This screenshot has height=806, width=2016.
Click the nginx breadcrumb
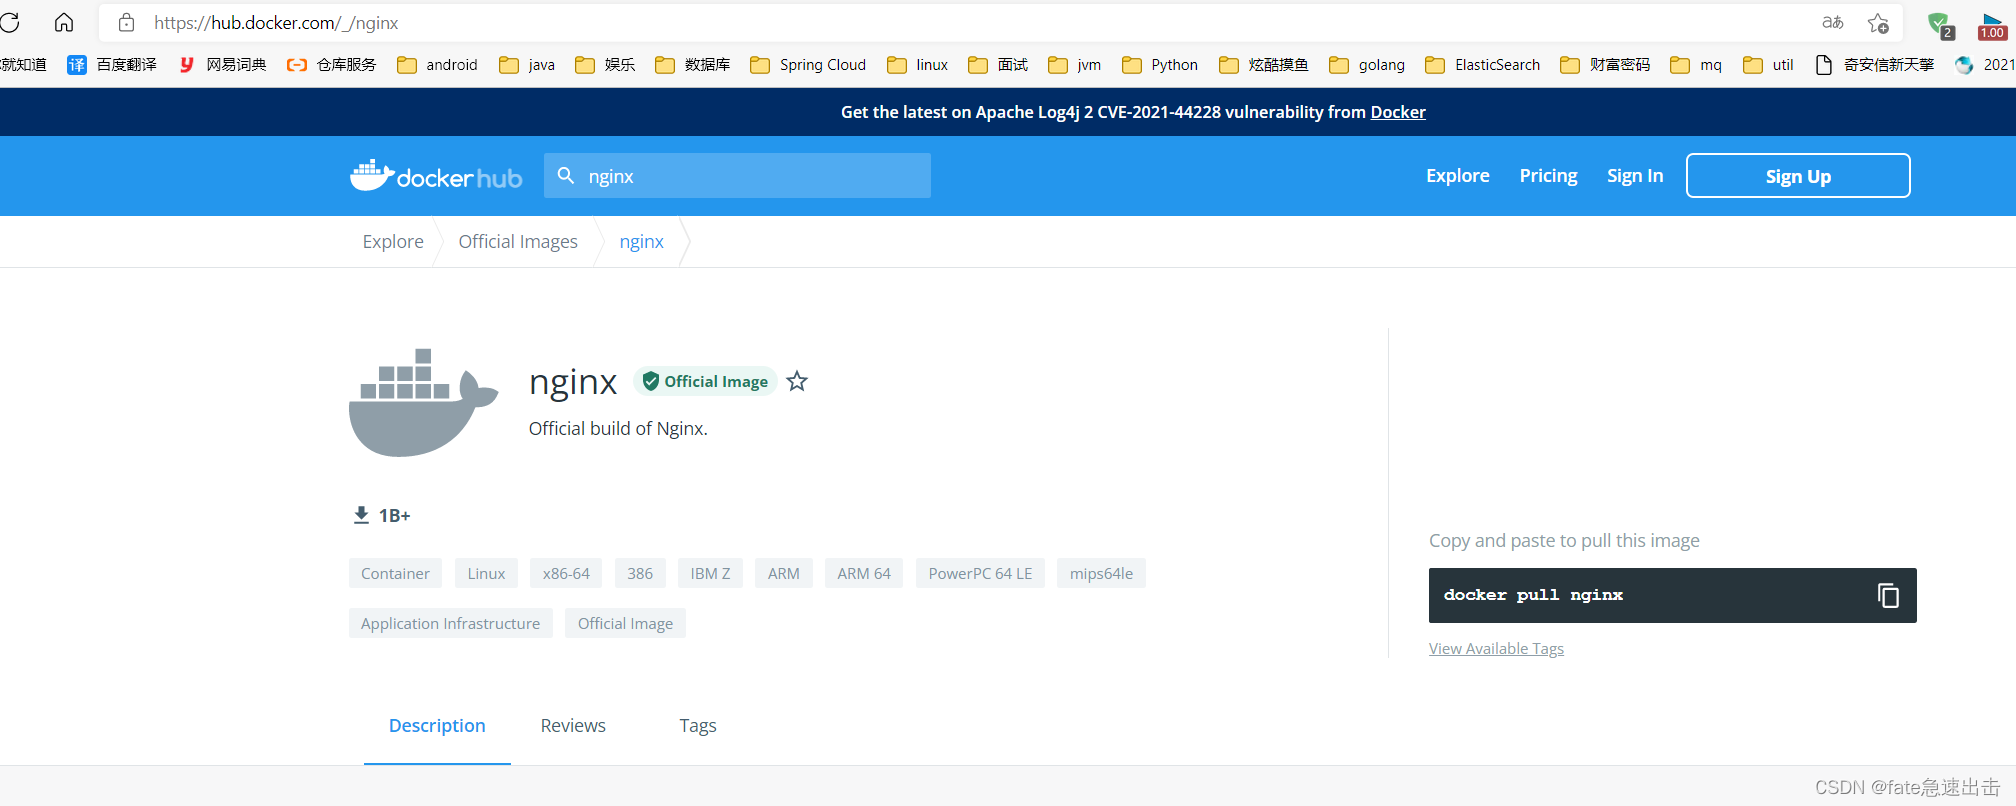click(x=641, y=242)
